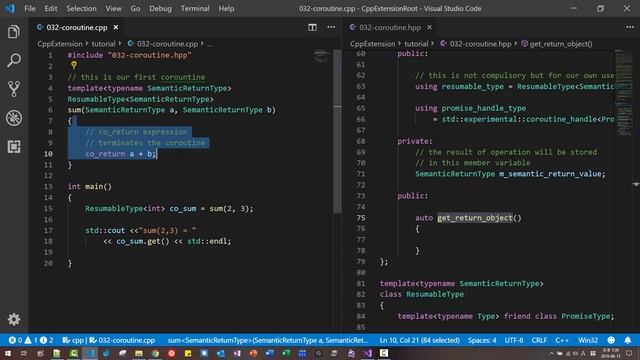Click the left editor minimap

[322, 56]
